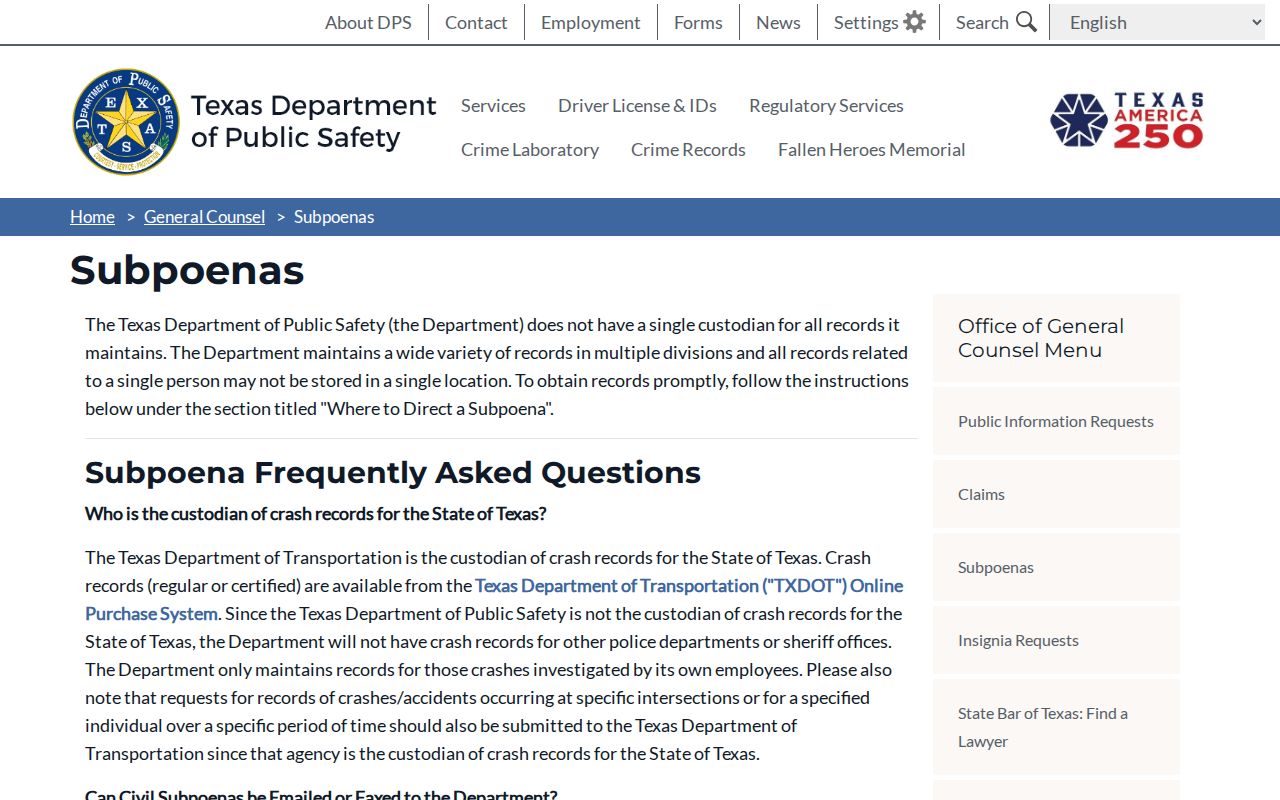Screen dimensions: 1280x800
Task: Click Subpoena Frequently Asked Questions heading
Action: [393, 472]
